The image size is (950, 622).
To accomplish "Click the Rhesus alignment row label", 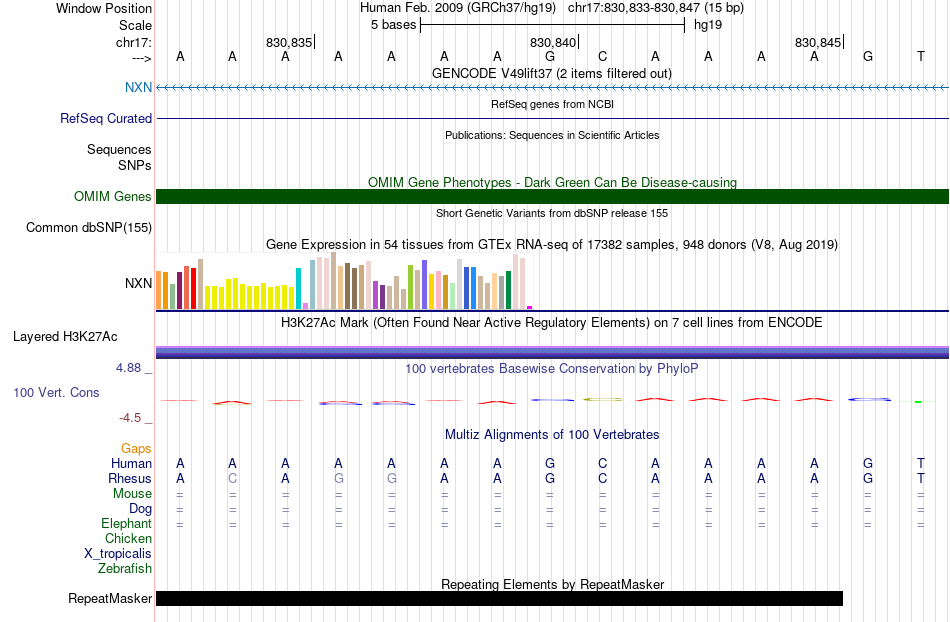I will coord(130,478).
